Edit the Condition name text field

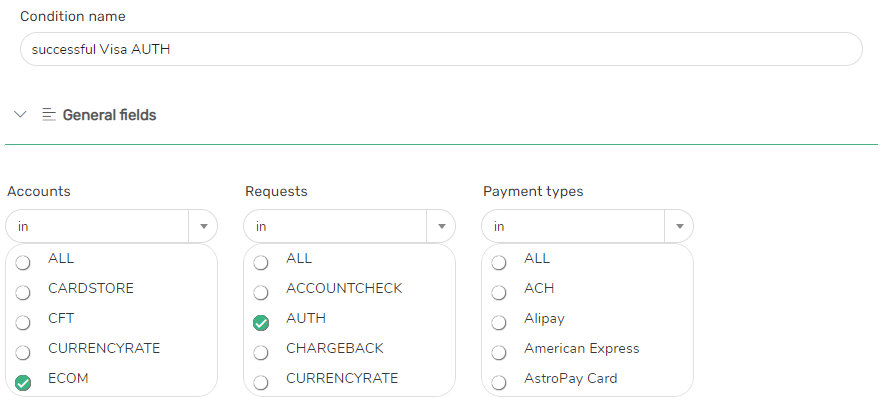pos(440,49)
